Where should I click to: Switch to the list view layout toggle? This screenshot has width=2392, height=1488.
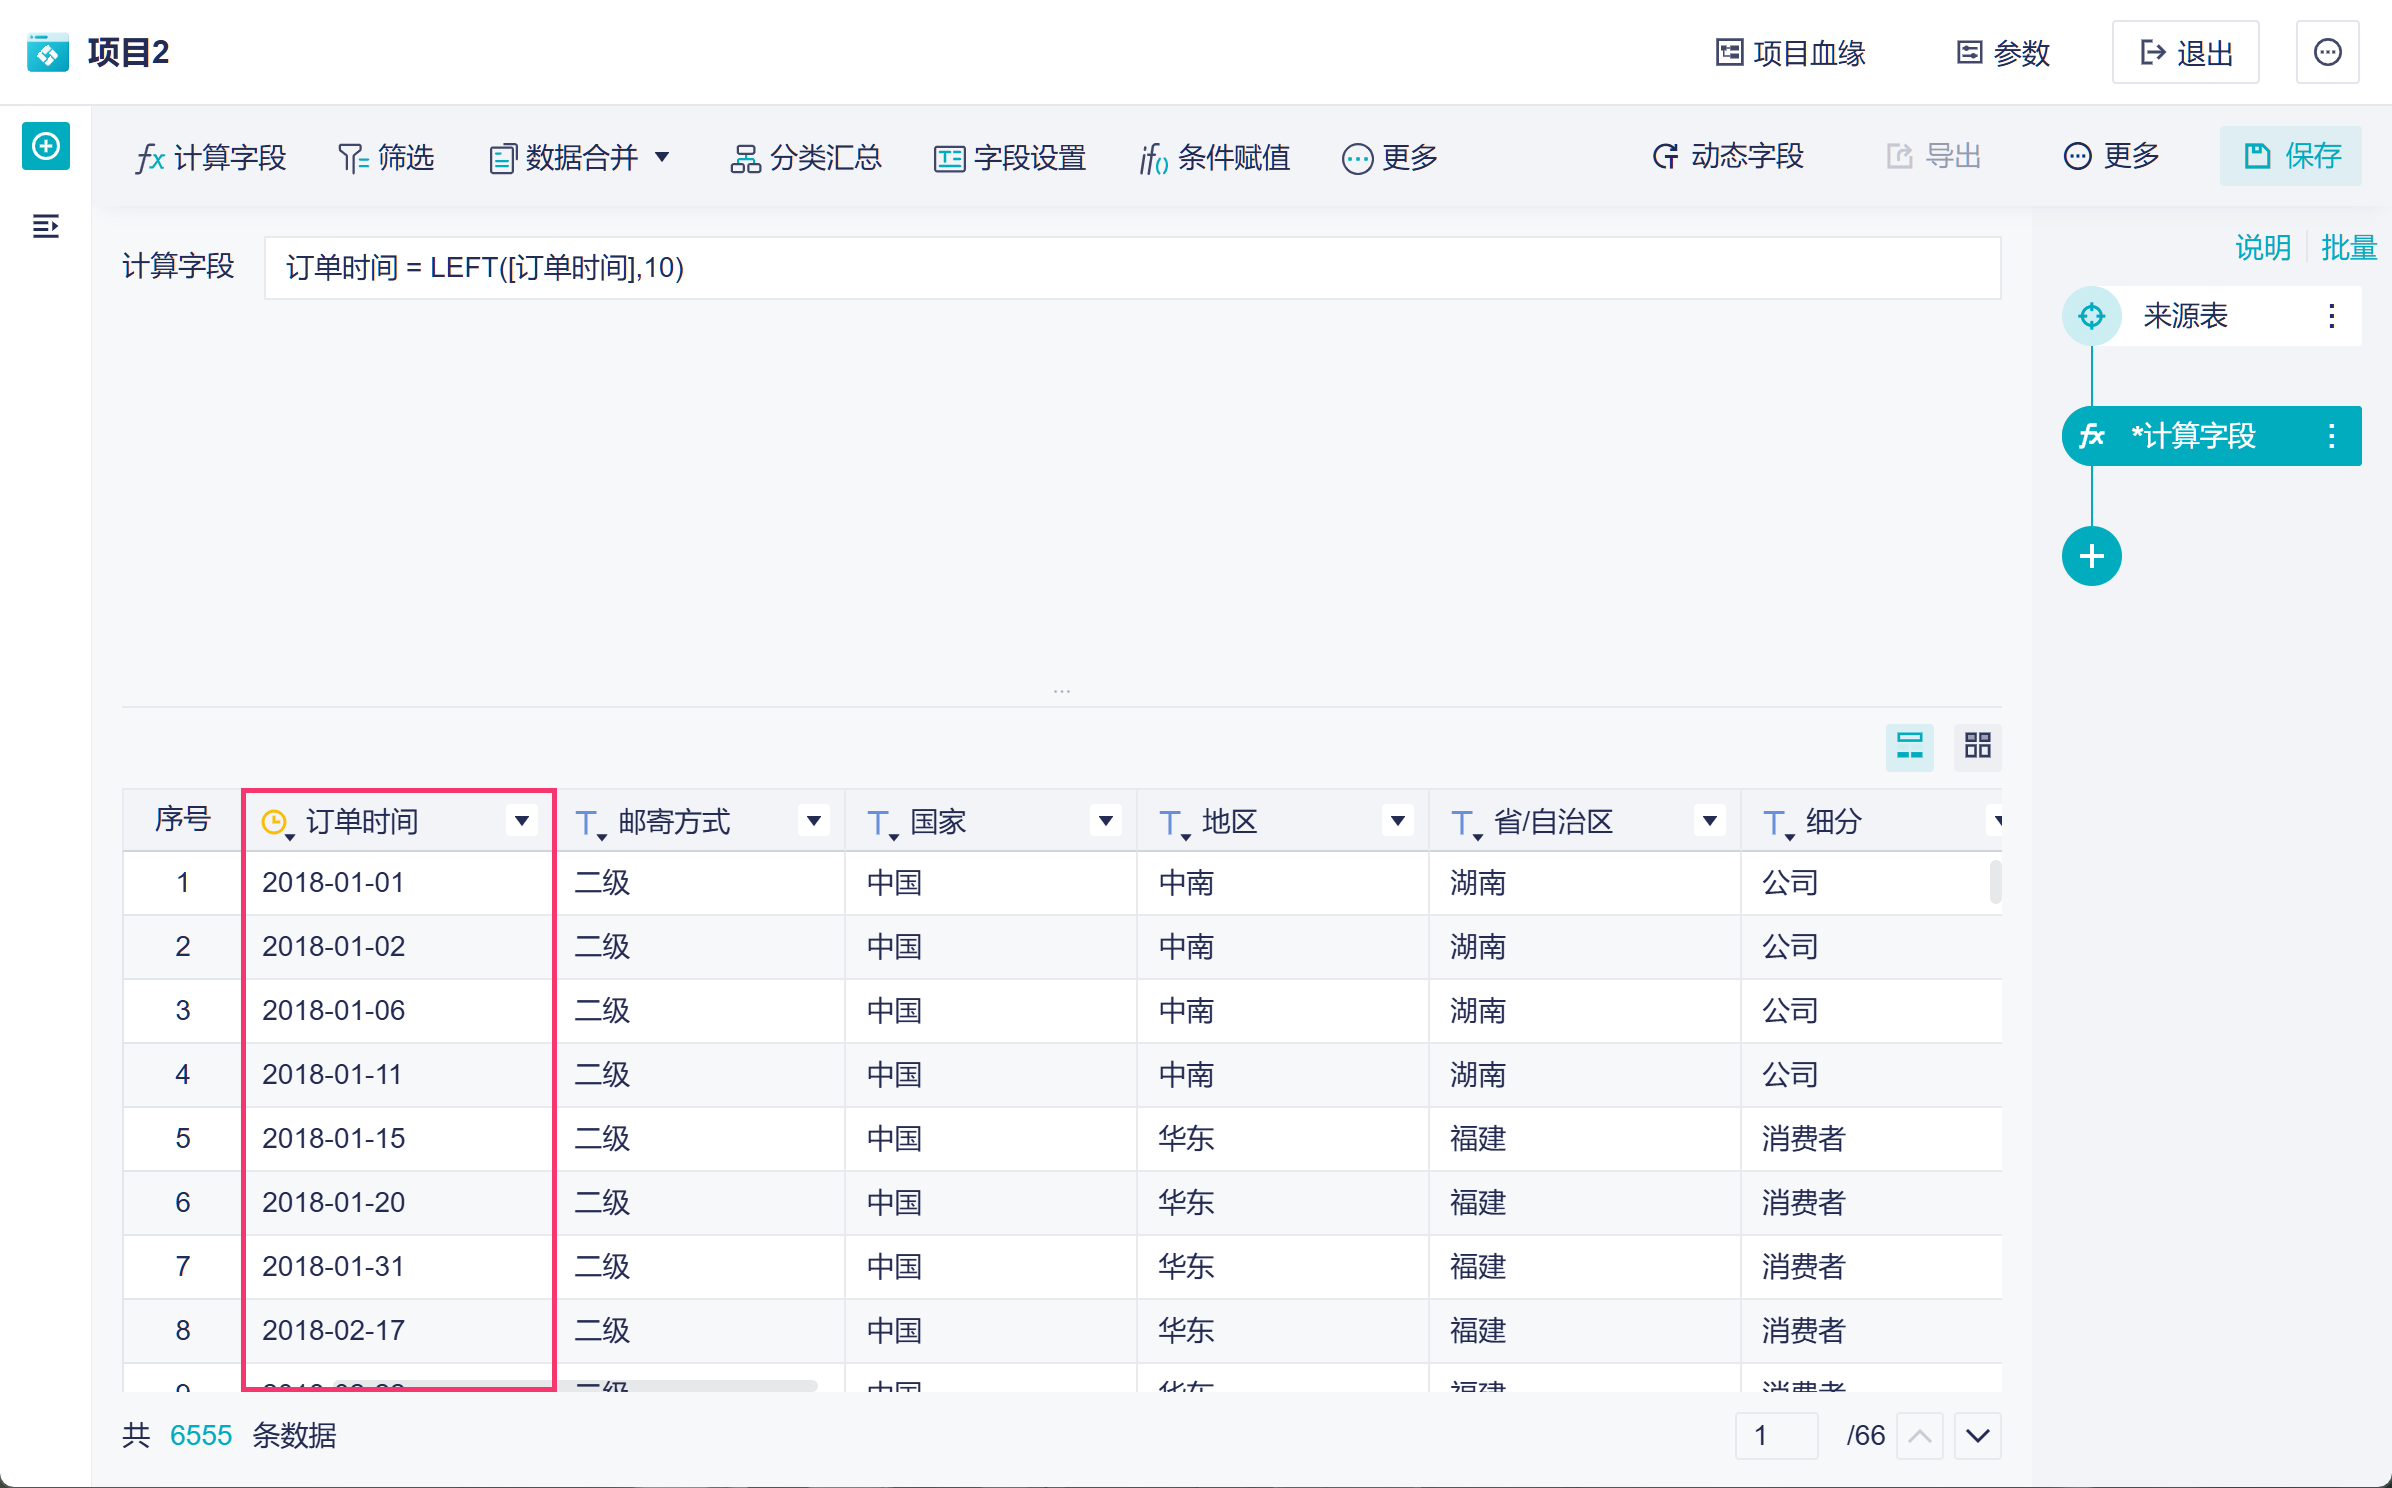click(1909, 746)
